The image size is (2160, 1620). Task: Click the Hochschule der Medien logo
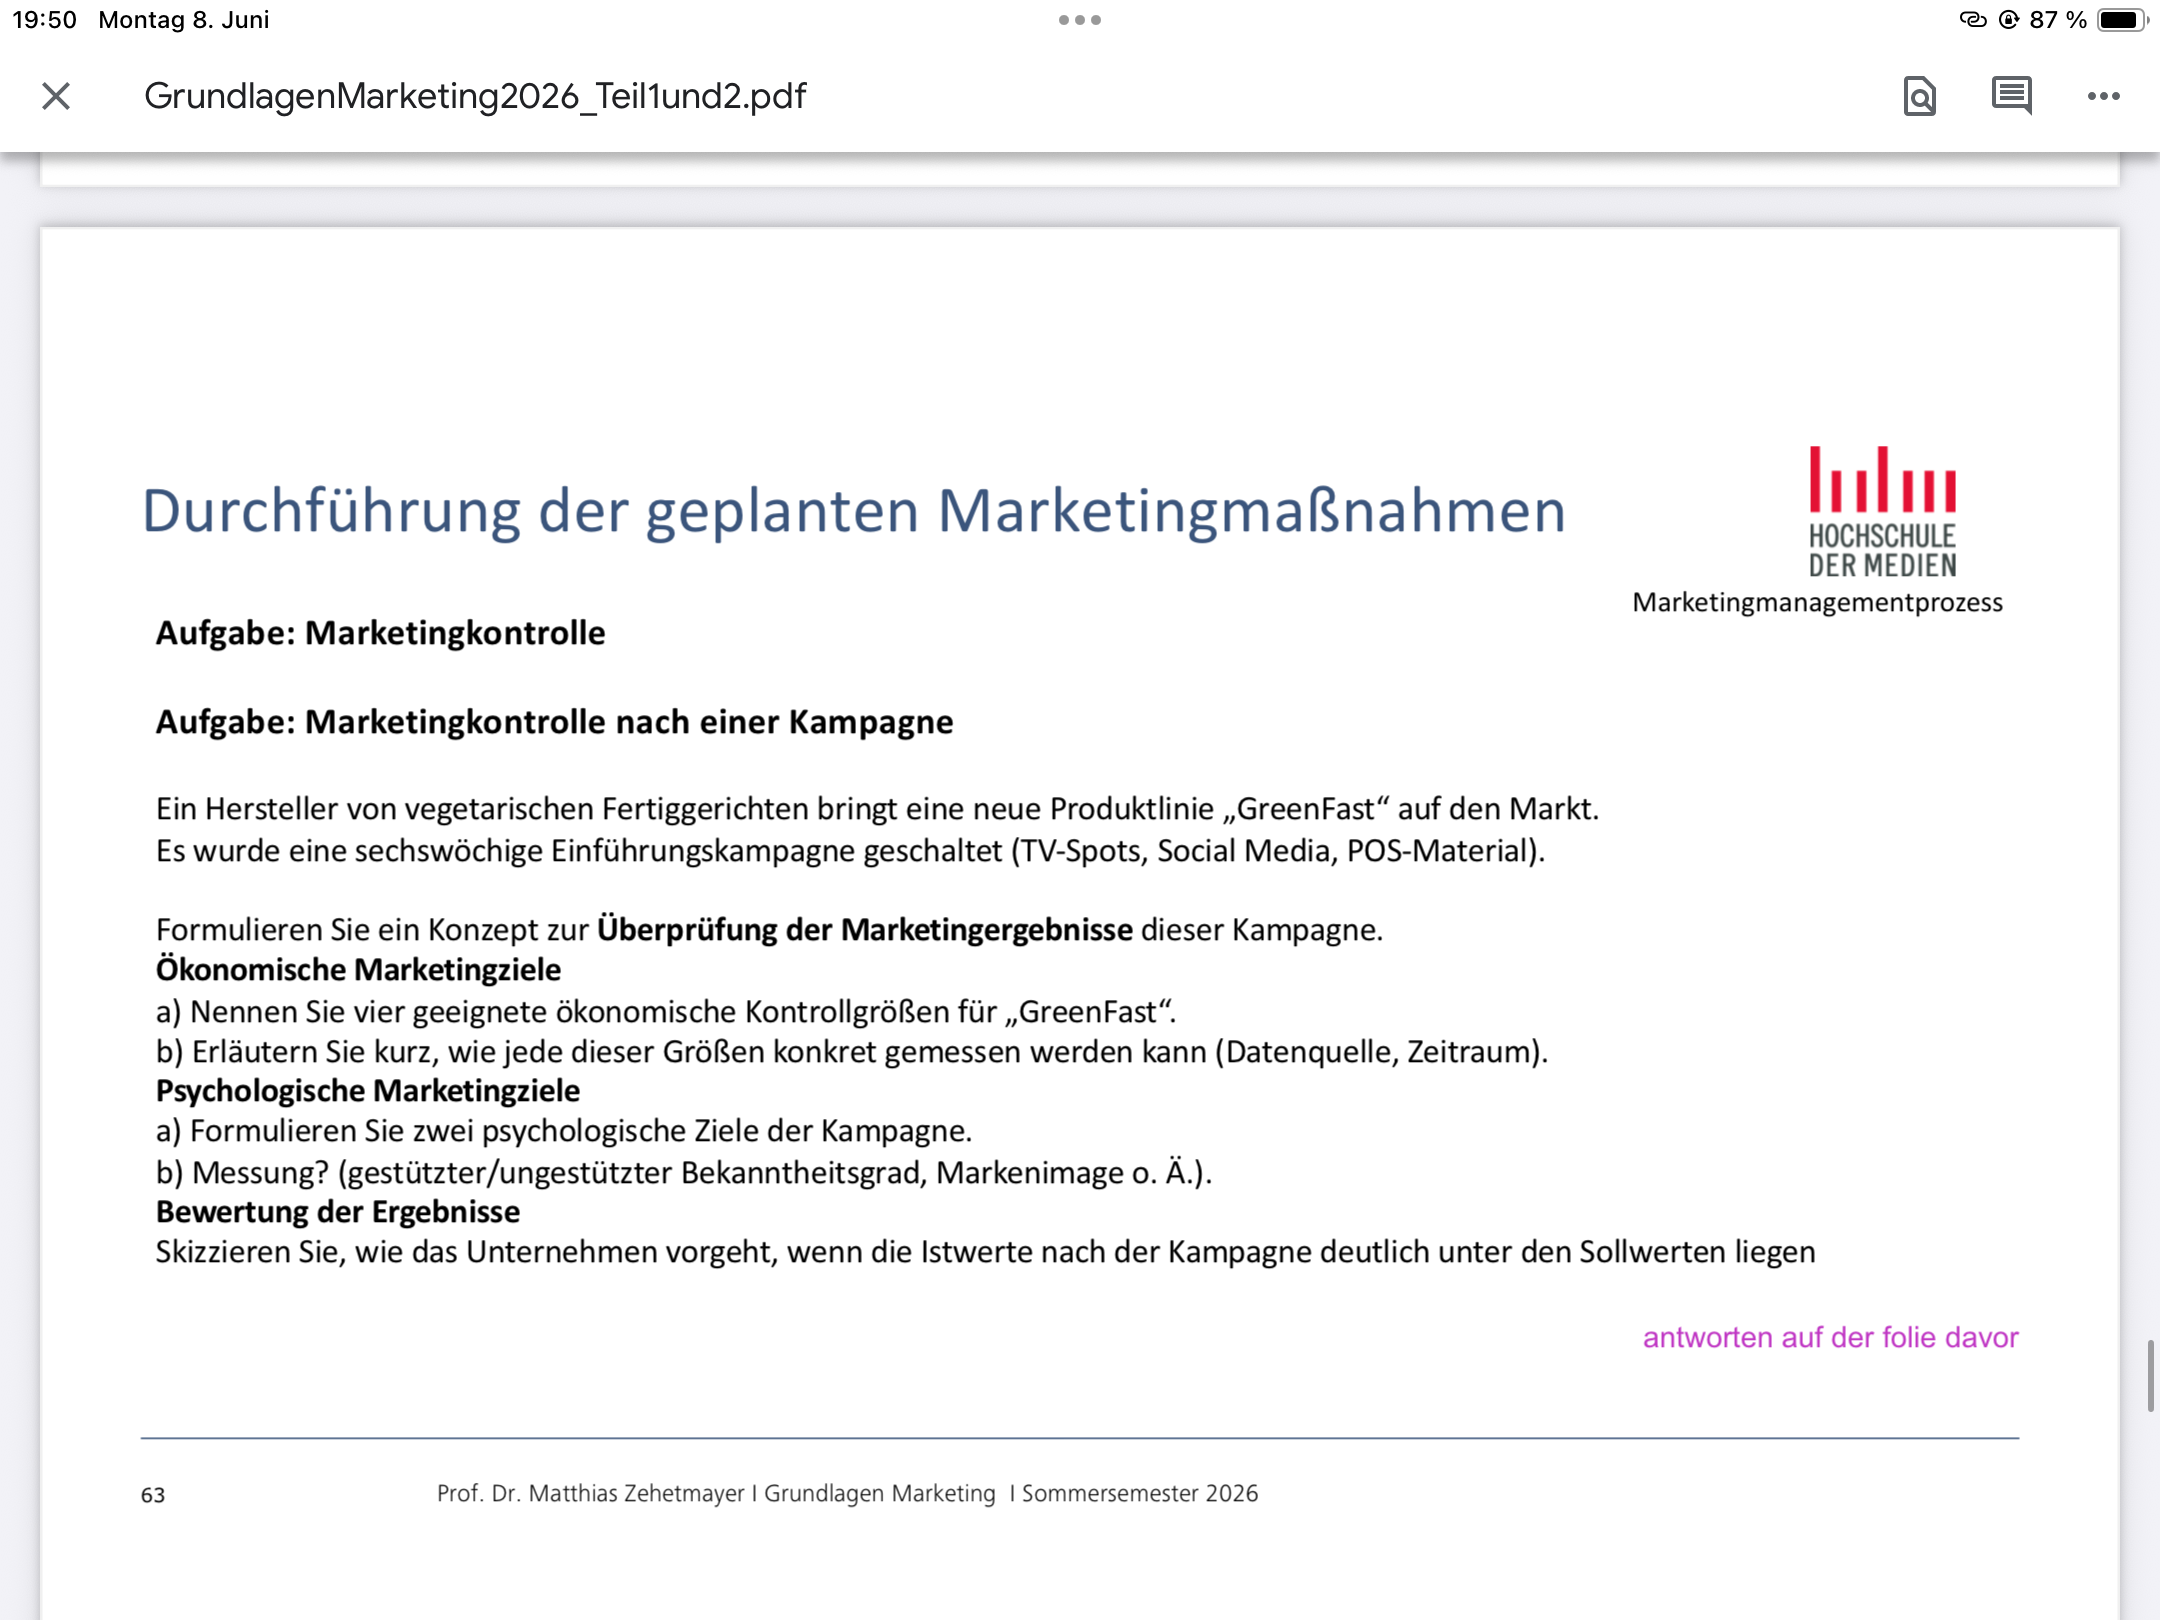point(1882,512)
